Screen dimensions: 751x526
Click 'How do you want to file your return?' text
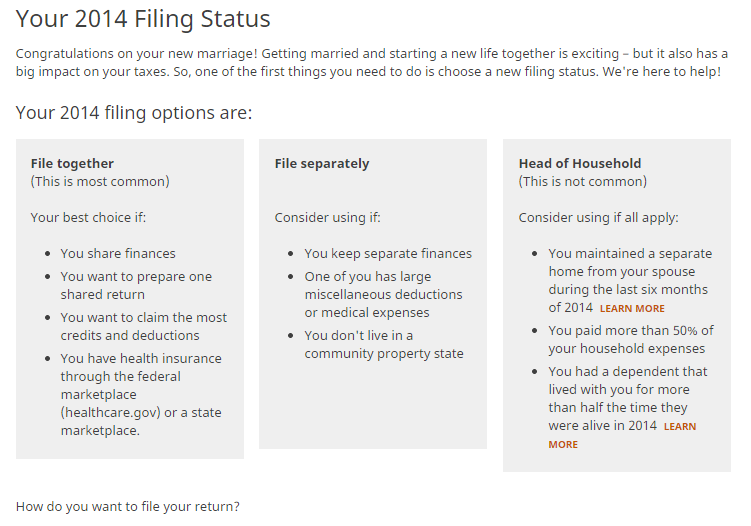click(x=127, y=506)
